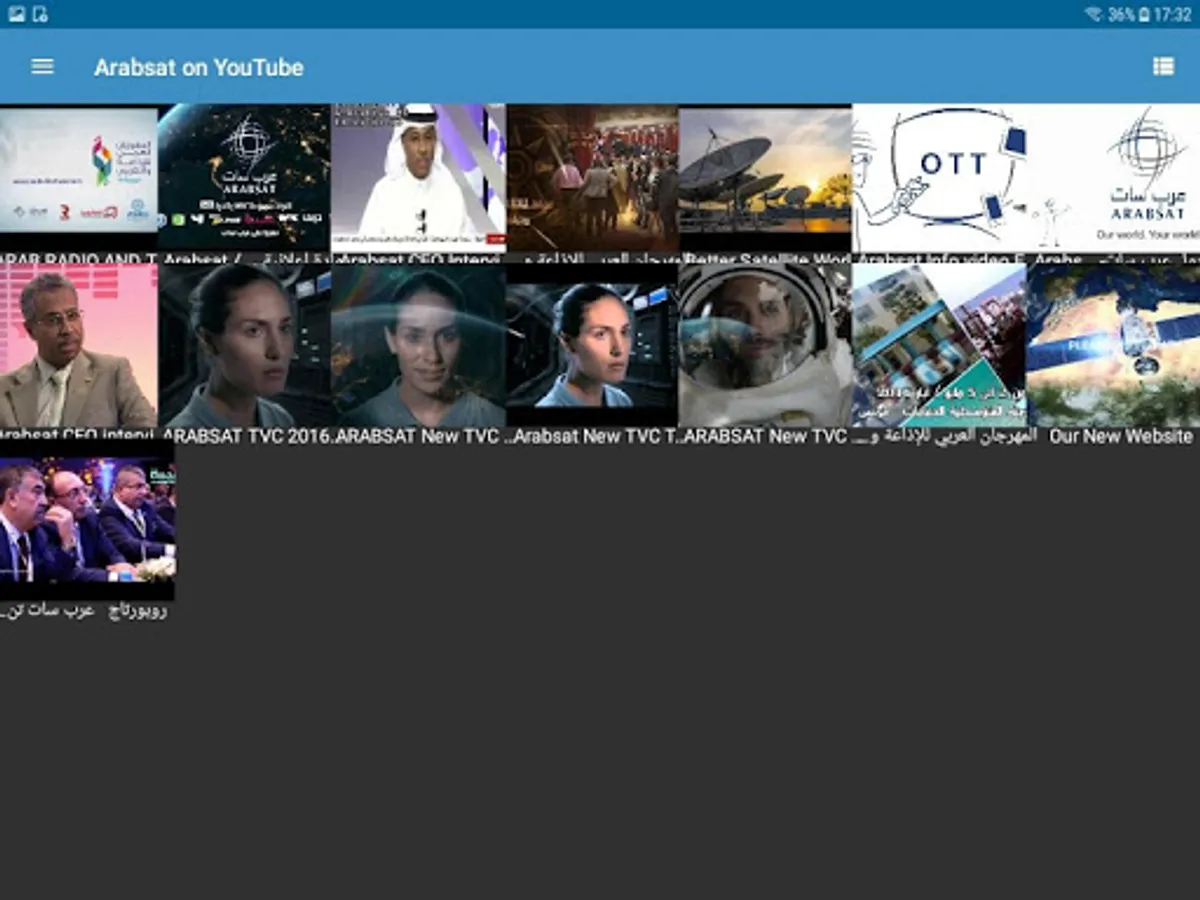
Task: Open the OTT cartoon info video
Action: 939,177
